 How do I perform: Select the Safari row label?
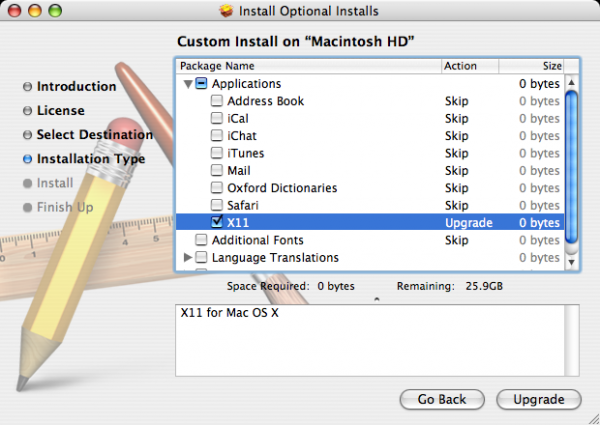pyautogui.click(x=243, y=205)
